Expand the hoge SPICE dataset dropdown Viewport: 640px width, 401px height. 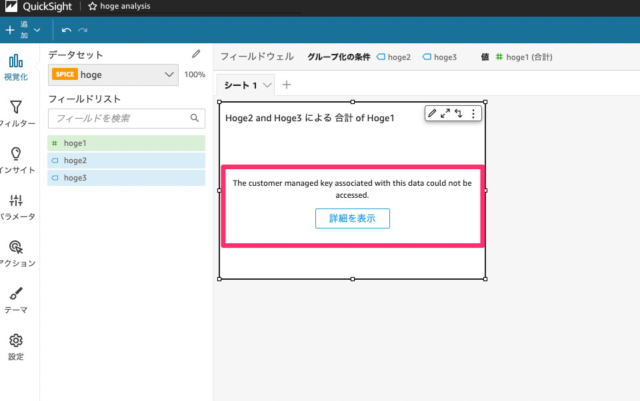[x=113, y=75]
